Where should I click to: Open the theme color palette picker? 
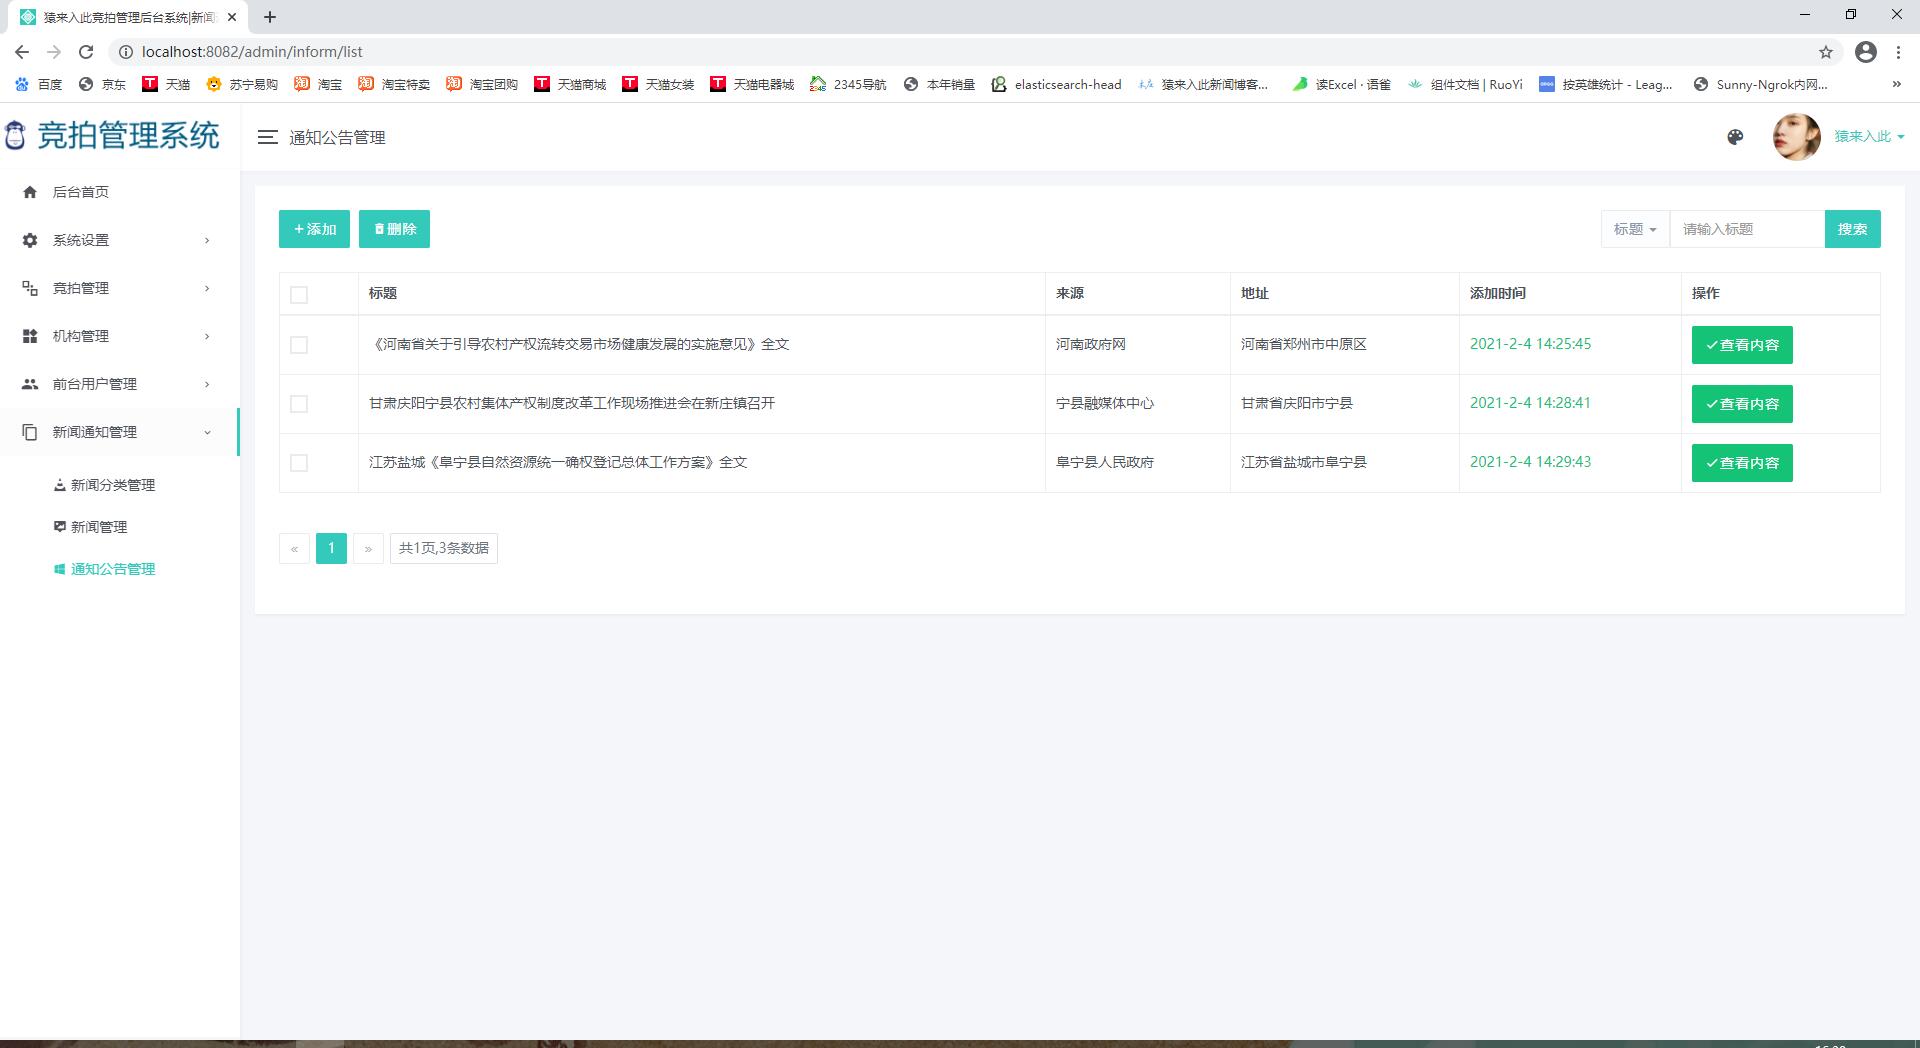(x=1736, y=138)
